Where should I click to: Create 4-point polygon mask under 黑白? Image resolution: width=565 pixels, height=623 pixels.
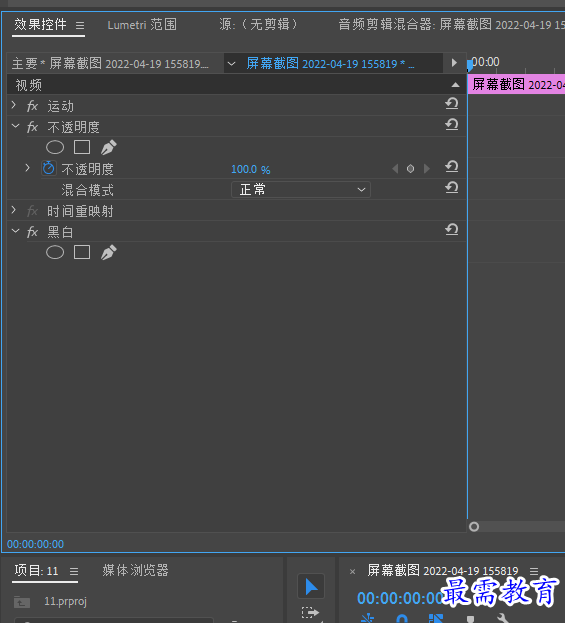click(82, 252)
